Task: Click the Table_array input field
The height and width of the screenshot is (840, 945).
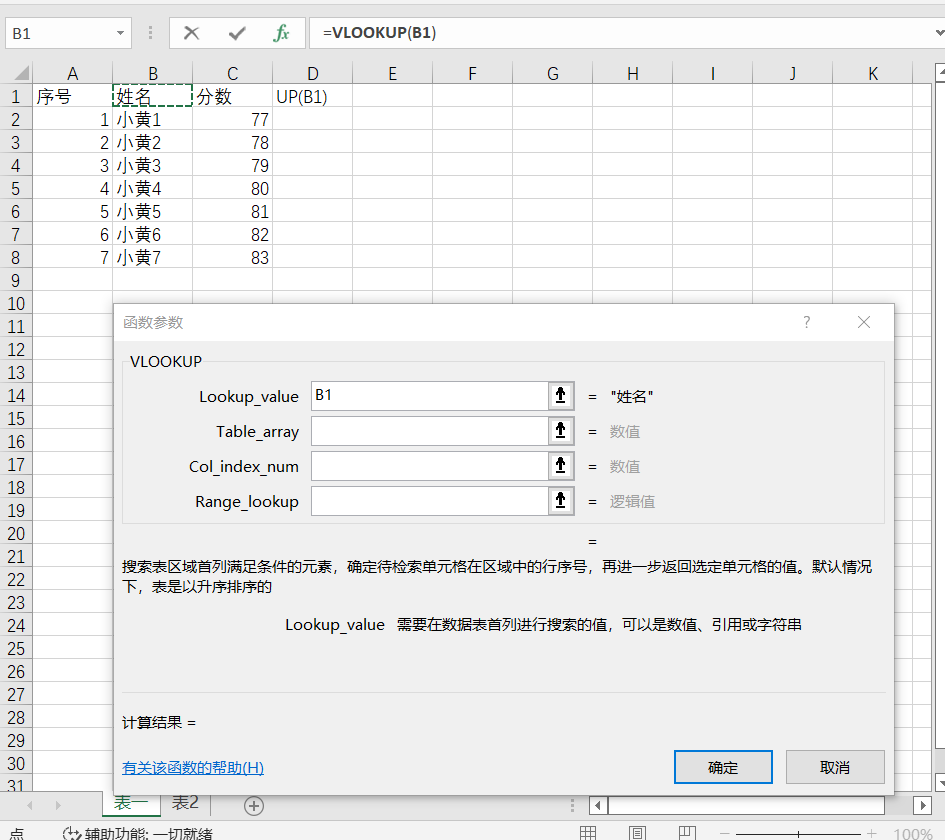Action: click(430, 431)
